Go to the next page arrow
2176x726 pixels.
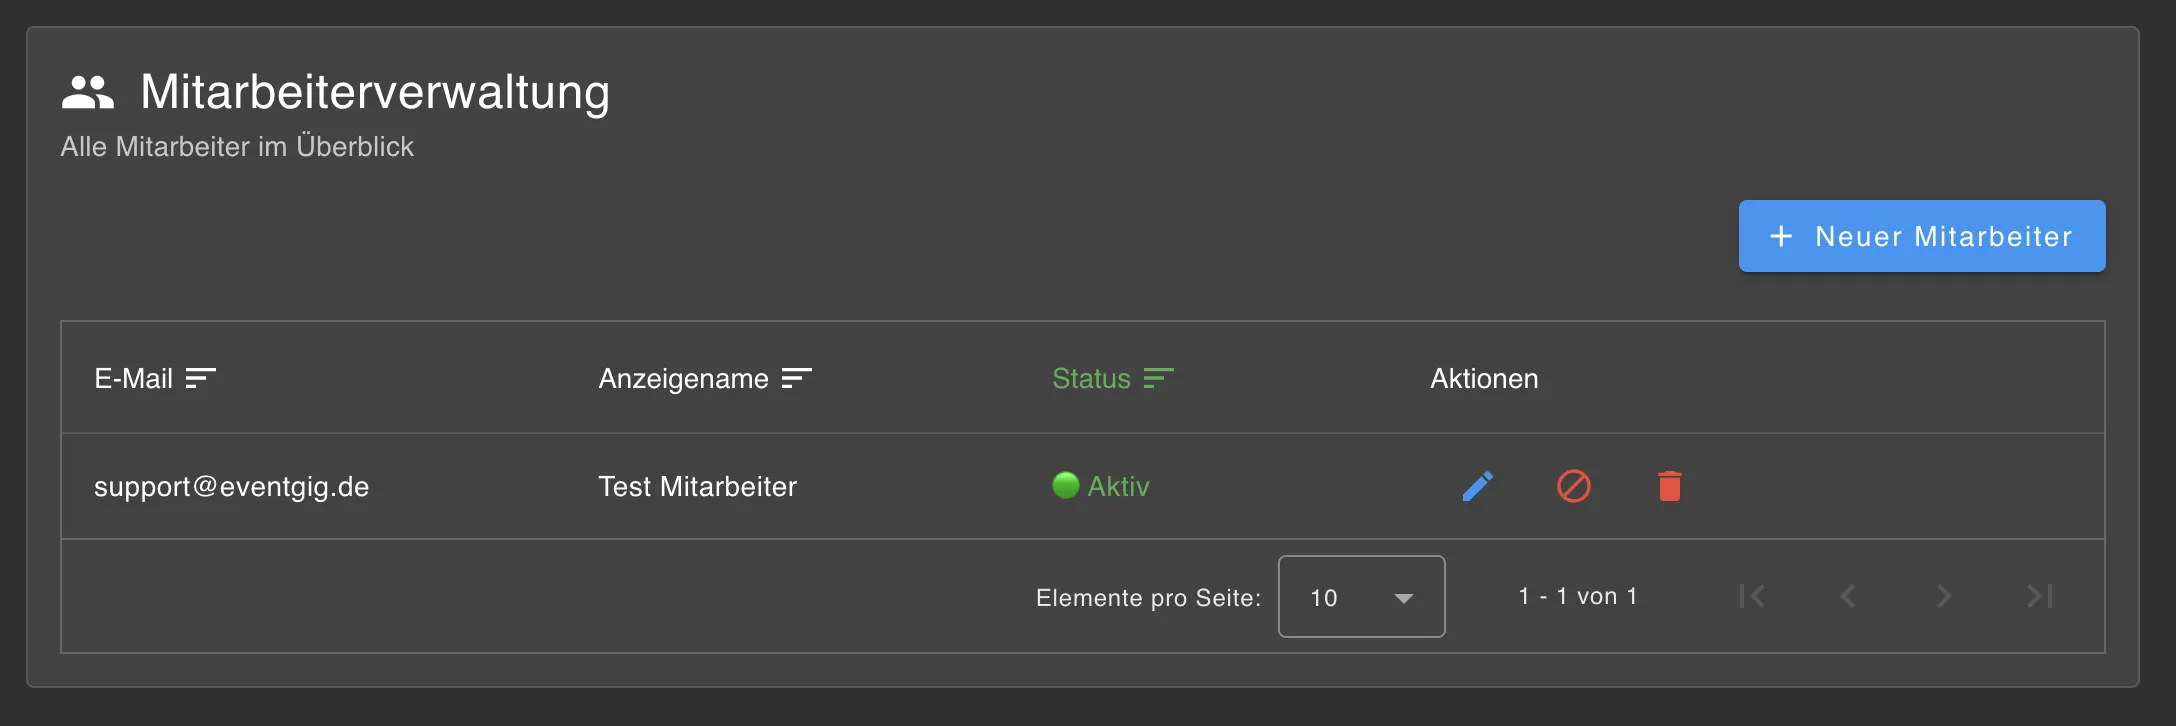(x=1944, y=596)
